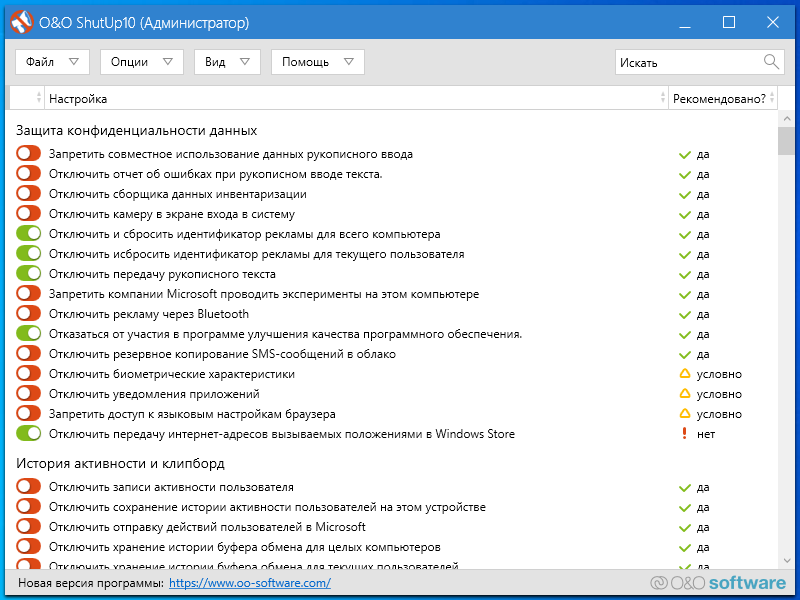Toggle user activity recording switch

tap(29, 487)
